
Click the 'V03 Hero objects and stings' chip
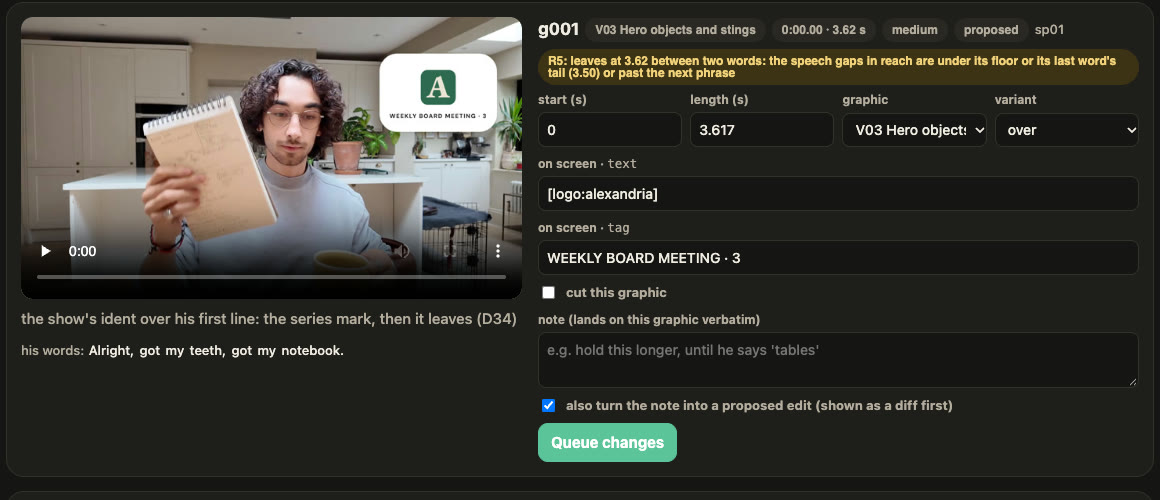[675, 30]
